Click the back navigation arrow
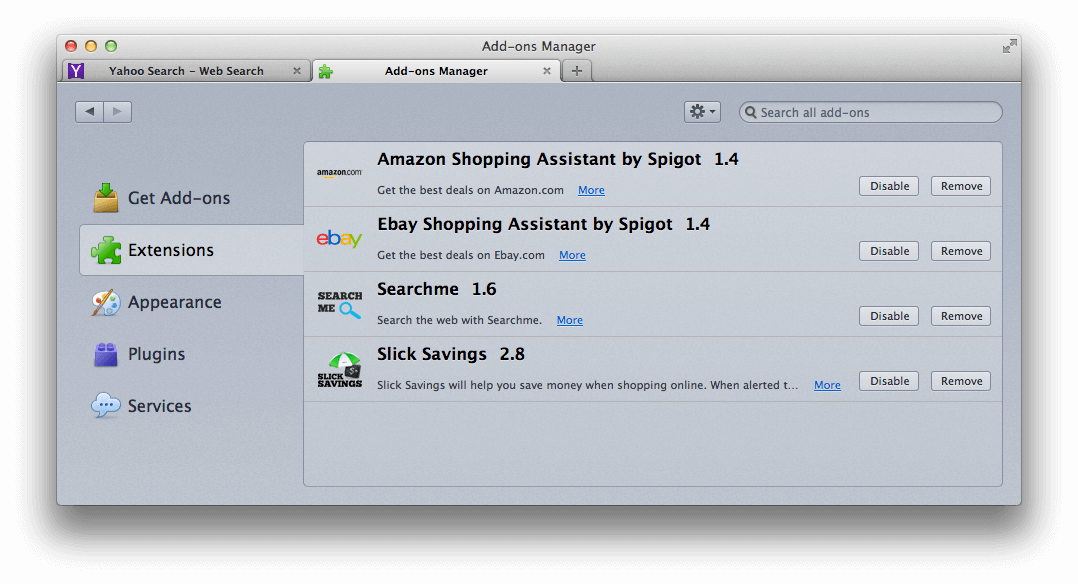The width and height of the screenshot is (1078, 584). tap(90, 112)
